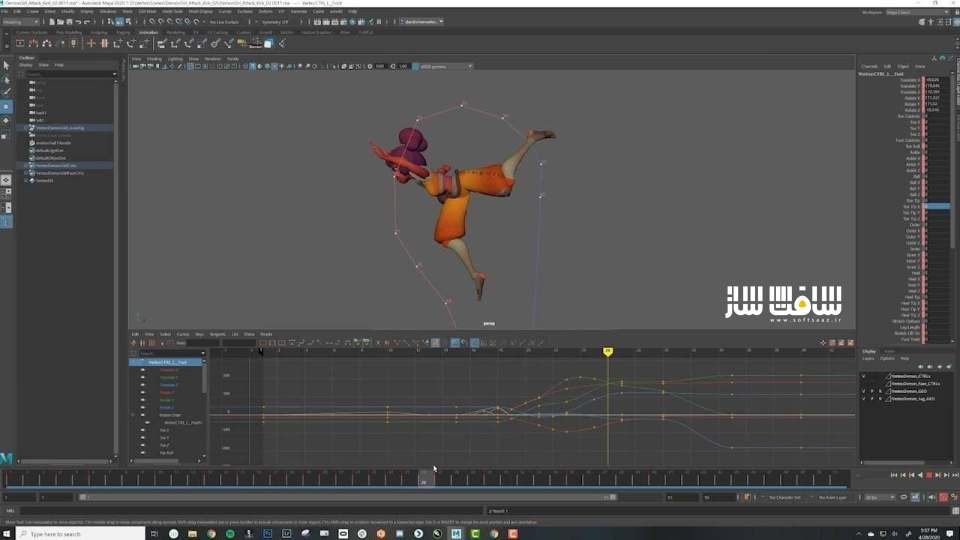Switch to the Rendering shelf tab

coord(176,32)
